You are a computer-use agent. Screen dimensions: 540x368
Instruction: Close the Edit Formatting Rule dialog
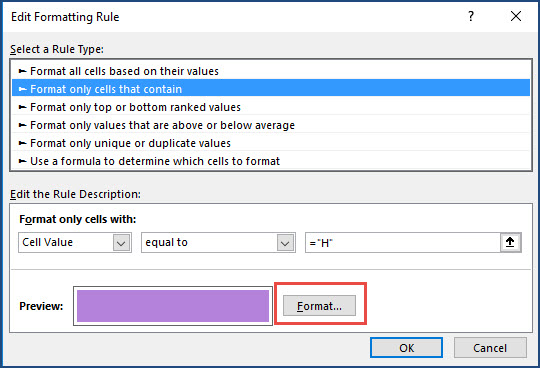coord(516,16)
